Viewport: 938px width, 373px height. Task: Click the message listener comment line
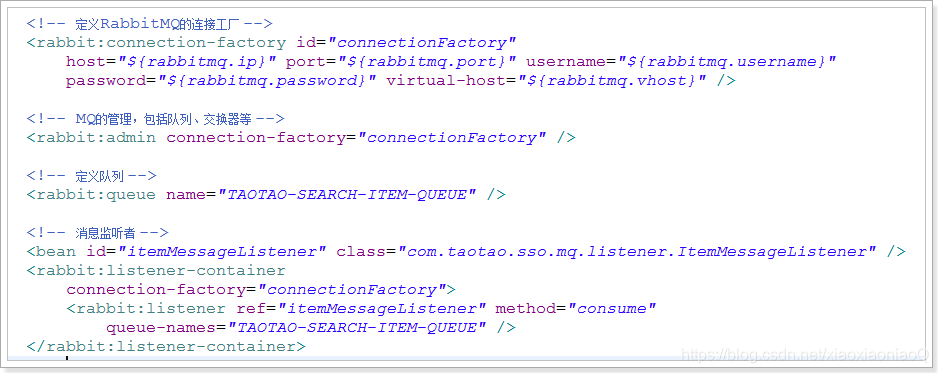point(98,233)
